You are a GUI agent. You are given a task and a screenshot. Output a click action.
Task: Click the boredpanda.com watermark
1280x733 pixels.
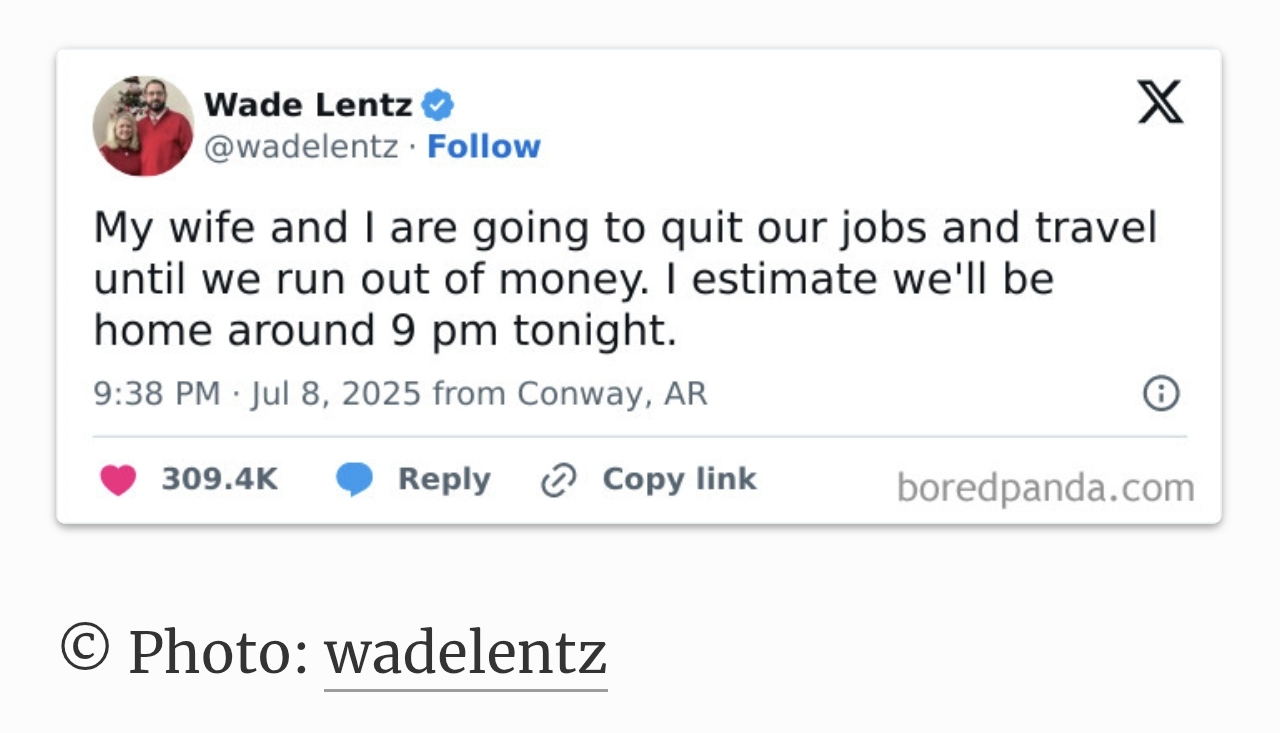click(1045, 488)
